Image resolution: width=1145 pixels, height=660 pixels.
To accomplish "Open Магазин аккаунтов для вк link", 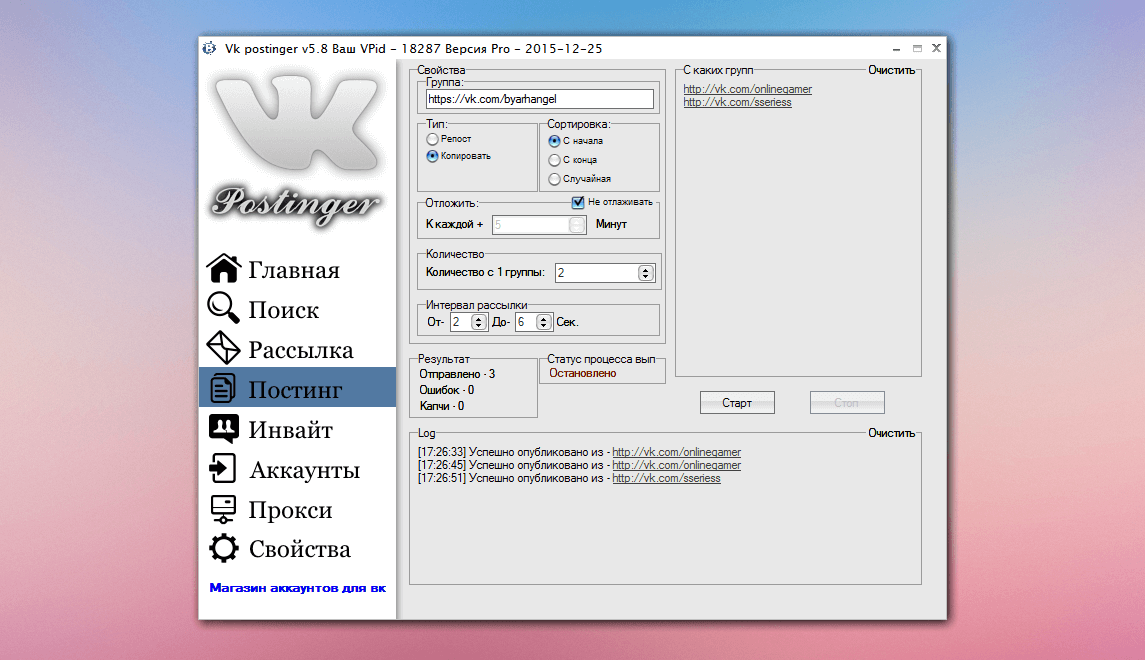I will 297,588.
